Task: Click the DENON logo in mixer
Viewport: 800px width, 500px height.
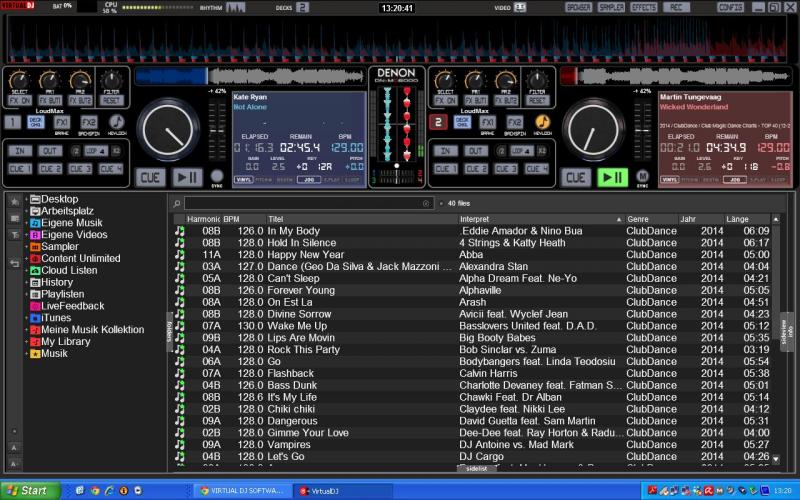Action: pos(396,75)
